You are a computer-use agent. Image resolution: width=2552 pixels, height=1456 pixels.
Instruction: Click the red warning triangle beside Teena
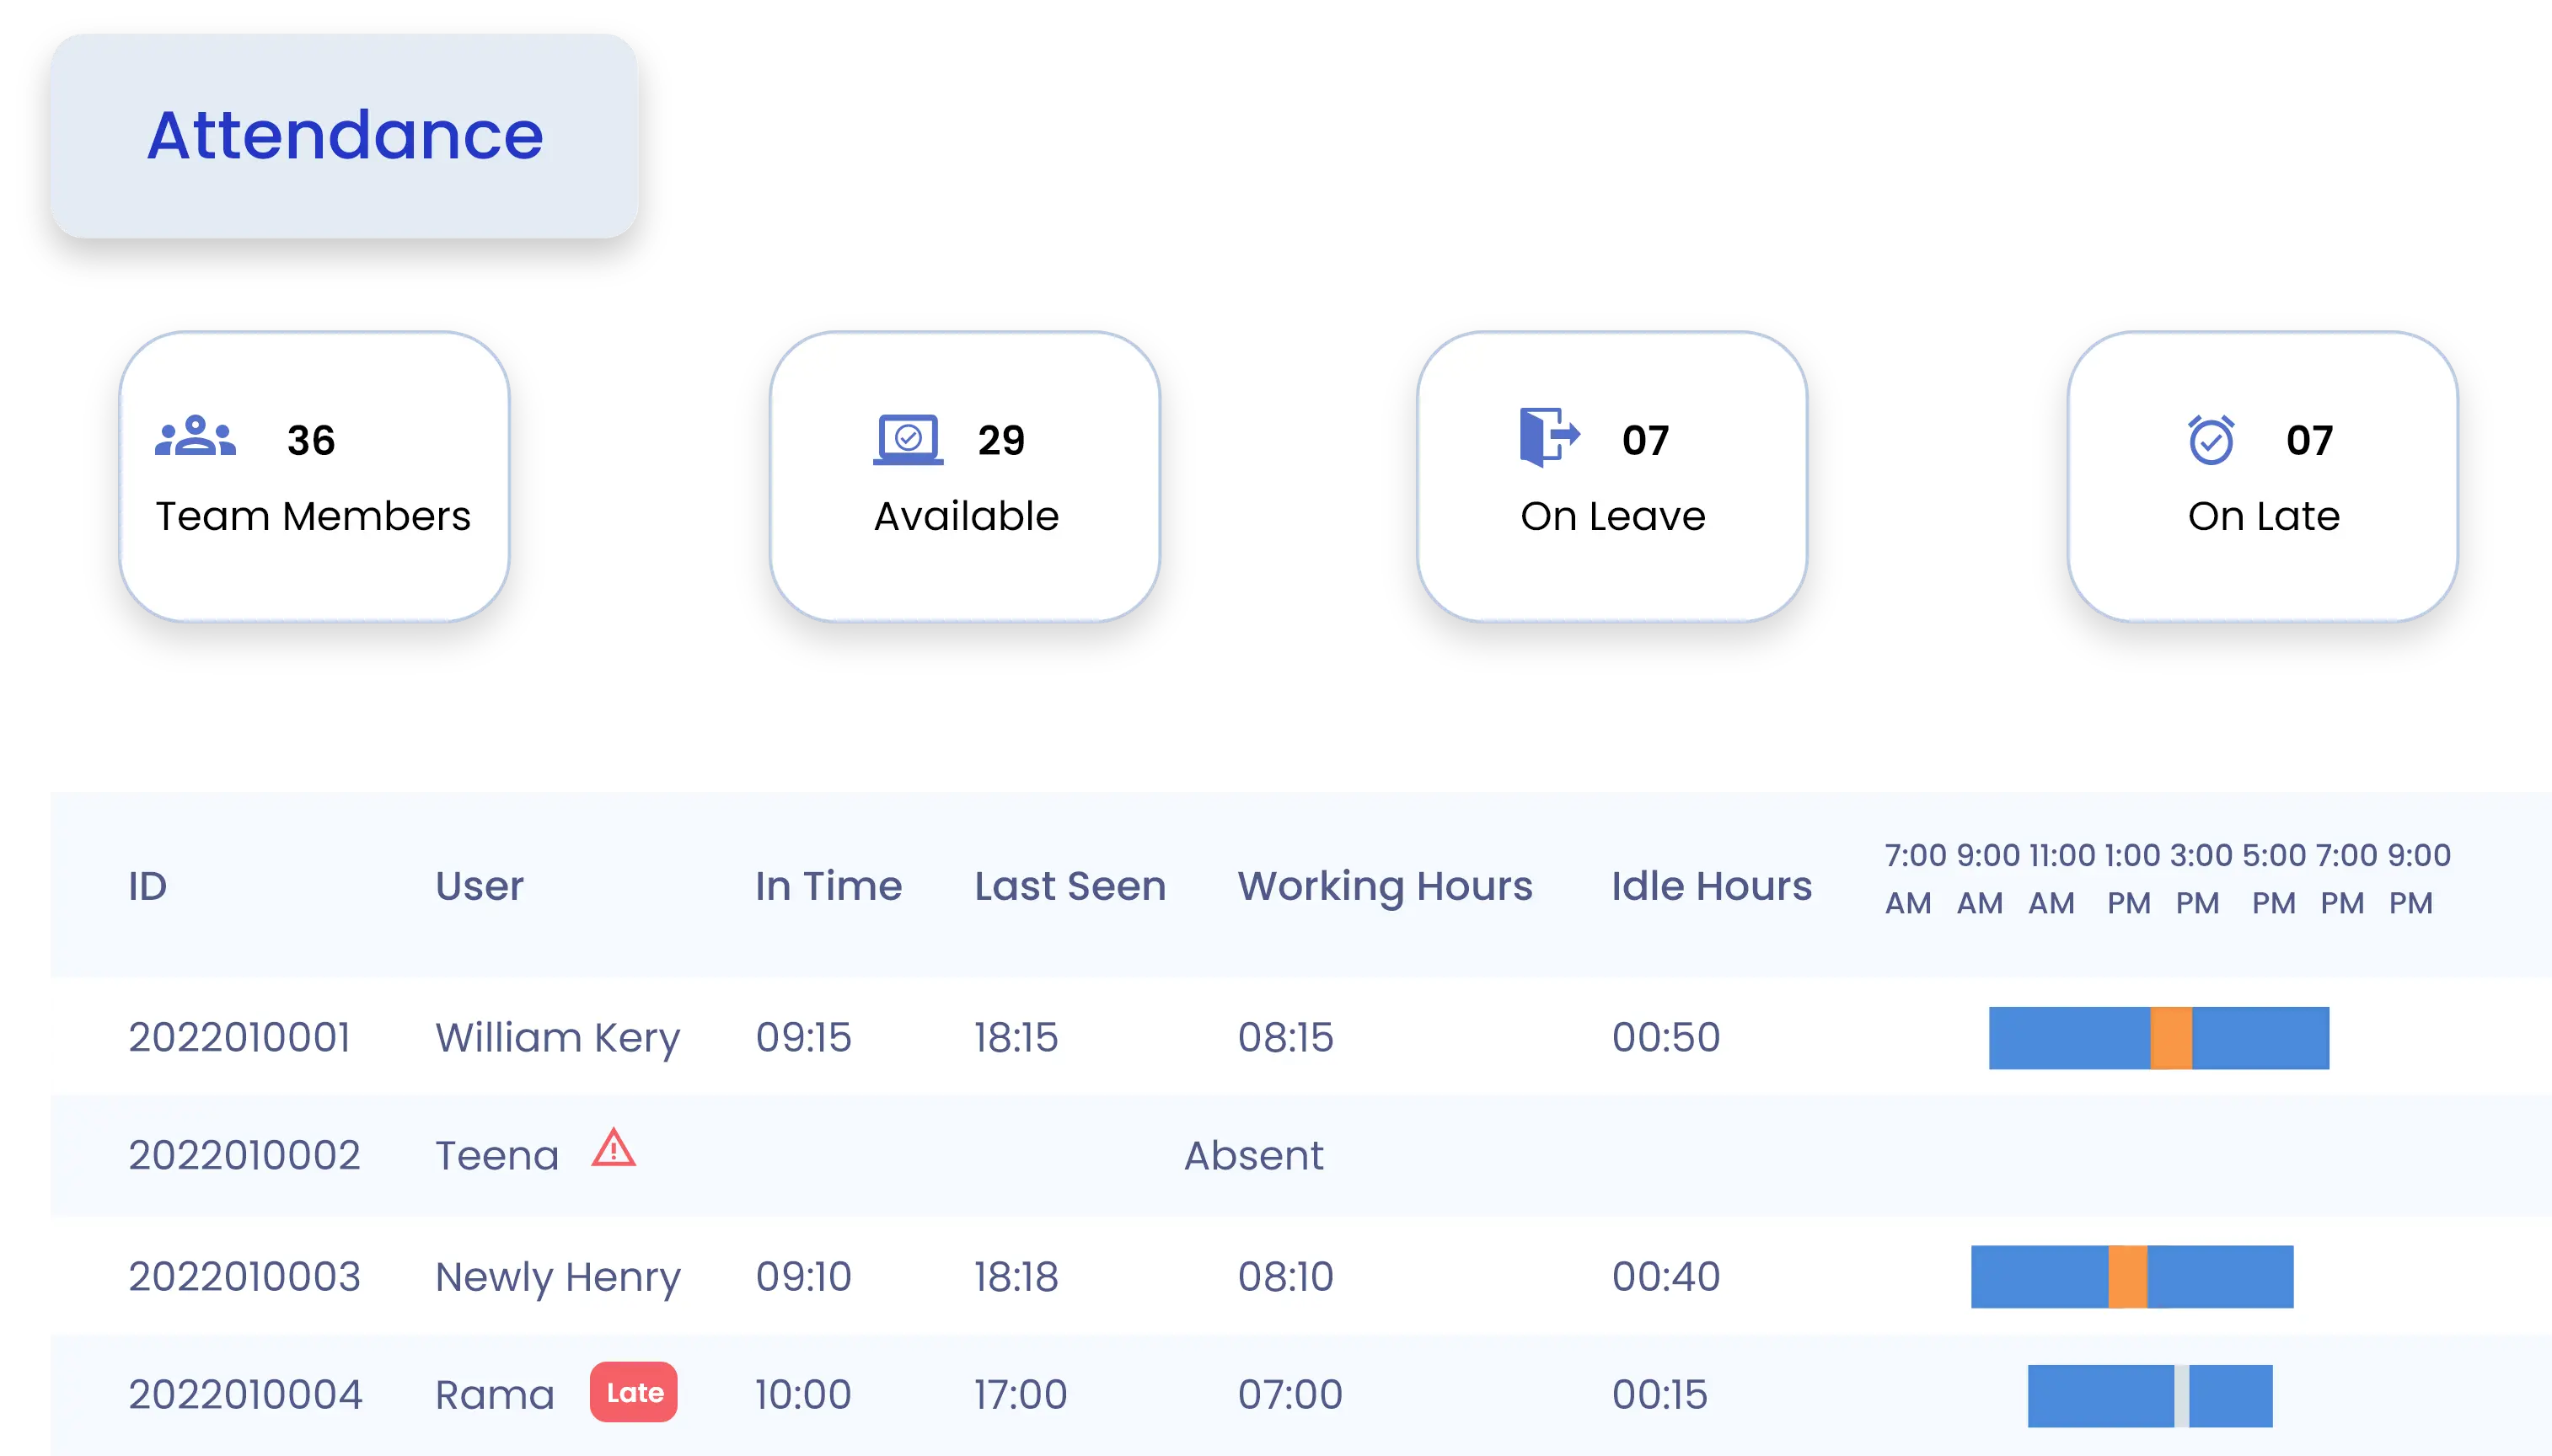pos(613,1148)
